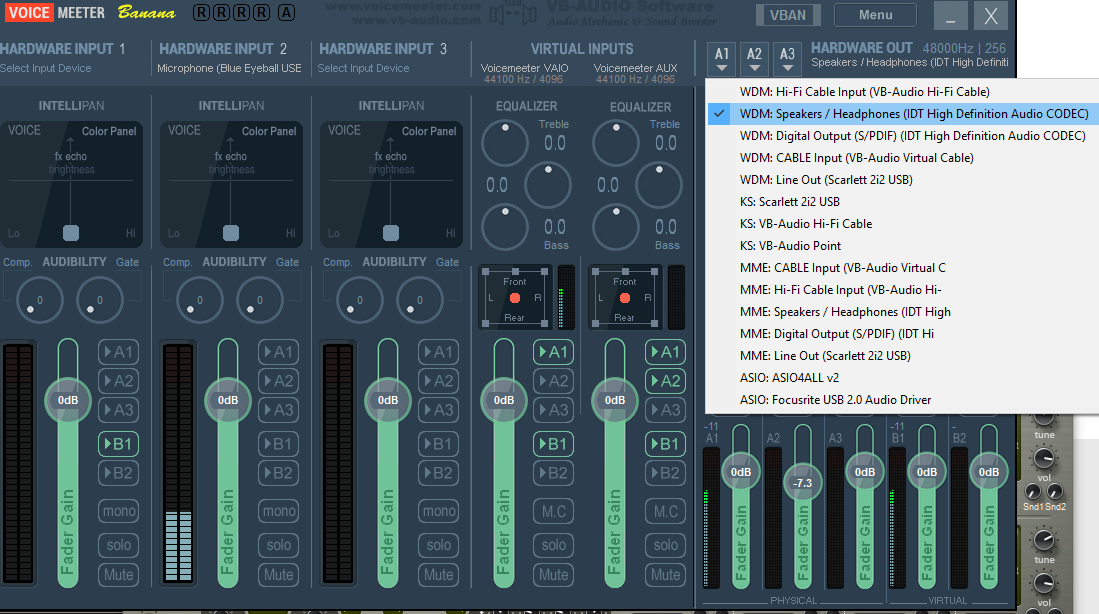Solo Hardware Input 2

[x=278, y=545]
